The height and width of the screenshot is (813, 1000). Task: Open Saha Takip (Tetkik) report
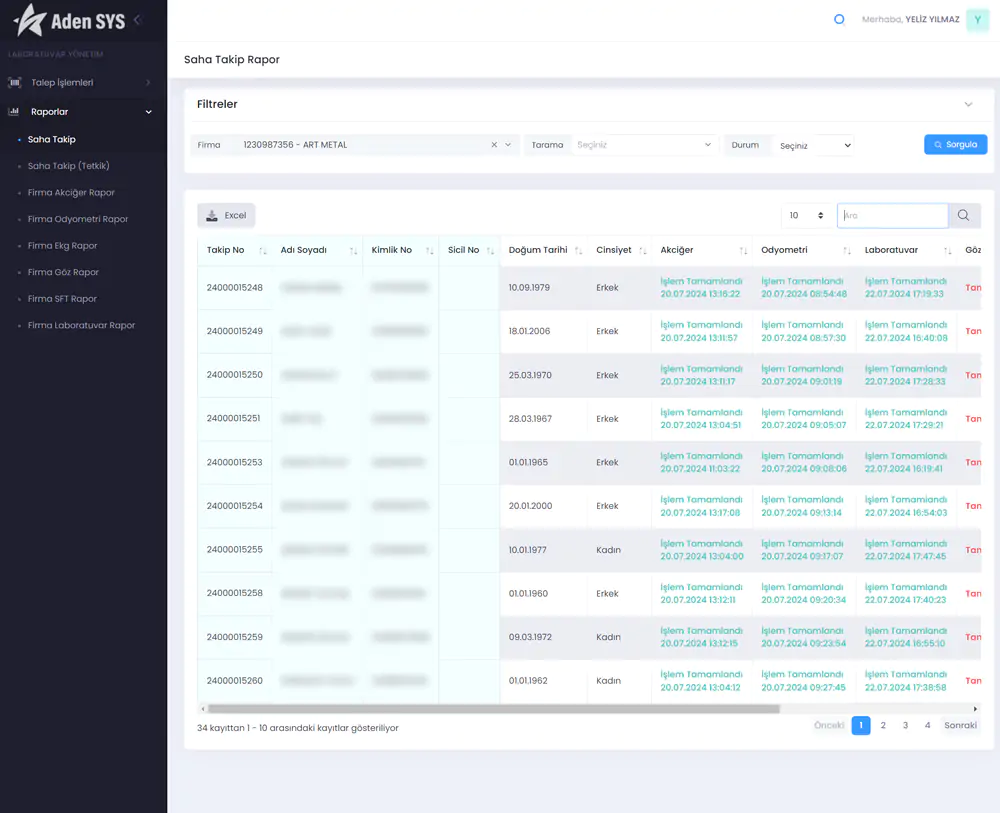click(x=68, y=166)
